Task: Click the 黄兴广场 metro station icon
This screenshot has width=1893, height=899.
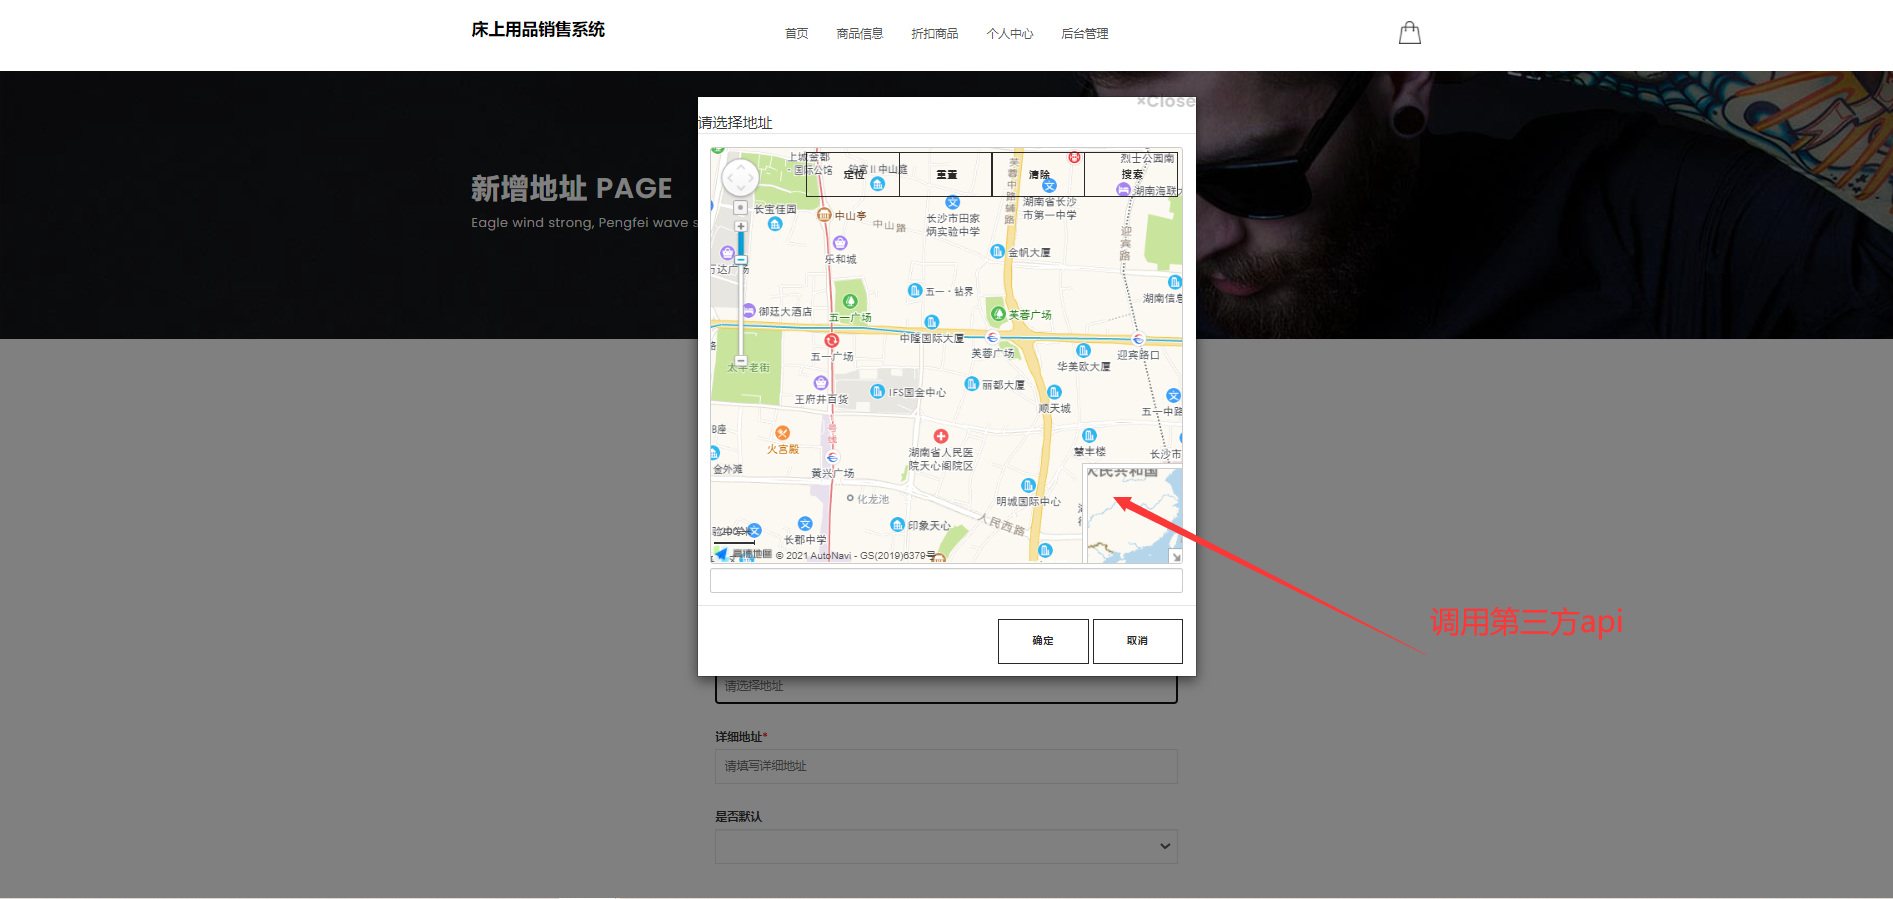Action: coord(832,458)
